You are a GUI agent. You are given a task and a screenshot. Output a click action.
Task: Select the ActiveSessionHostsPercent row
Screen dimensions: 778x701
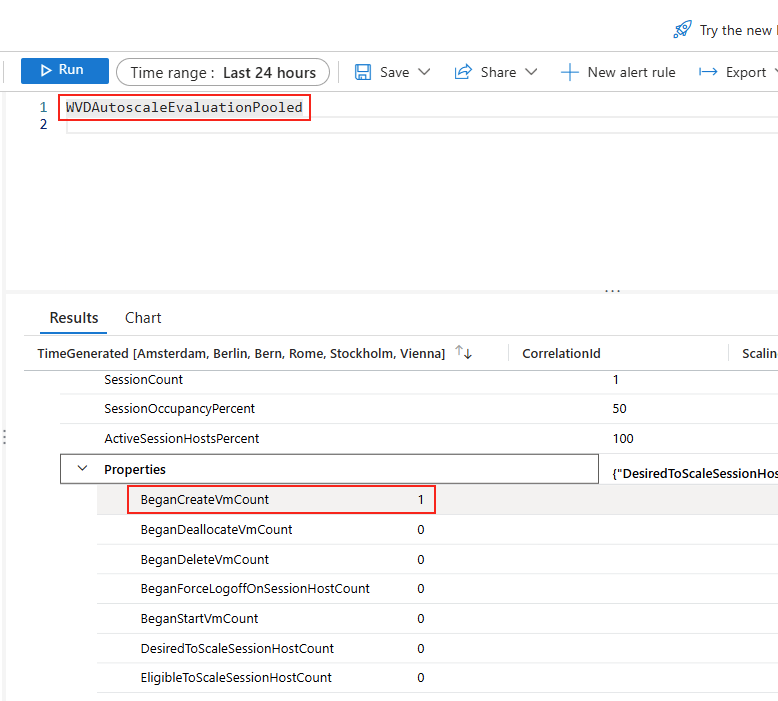(419, 439)
